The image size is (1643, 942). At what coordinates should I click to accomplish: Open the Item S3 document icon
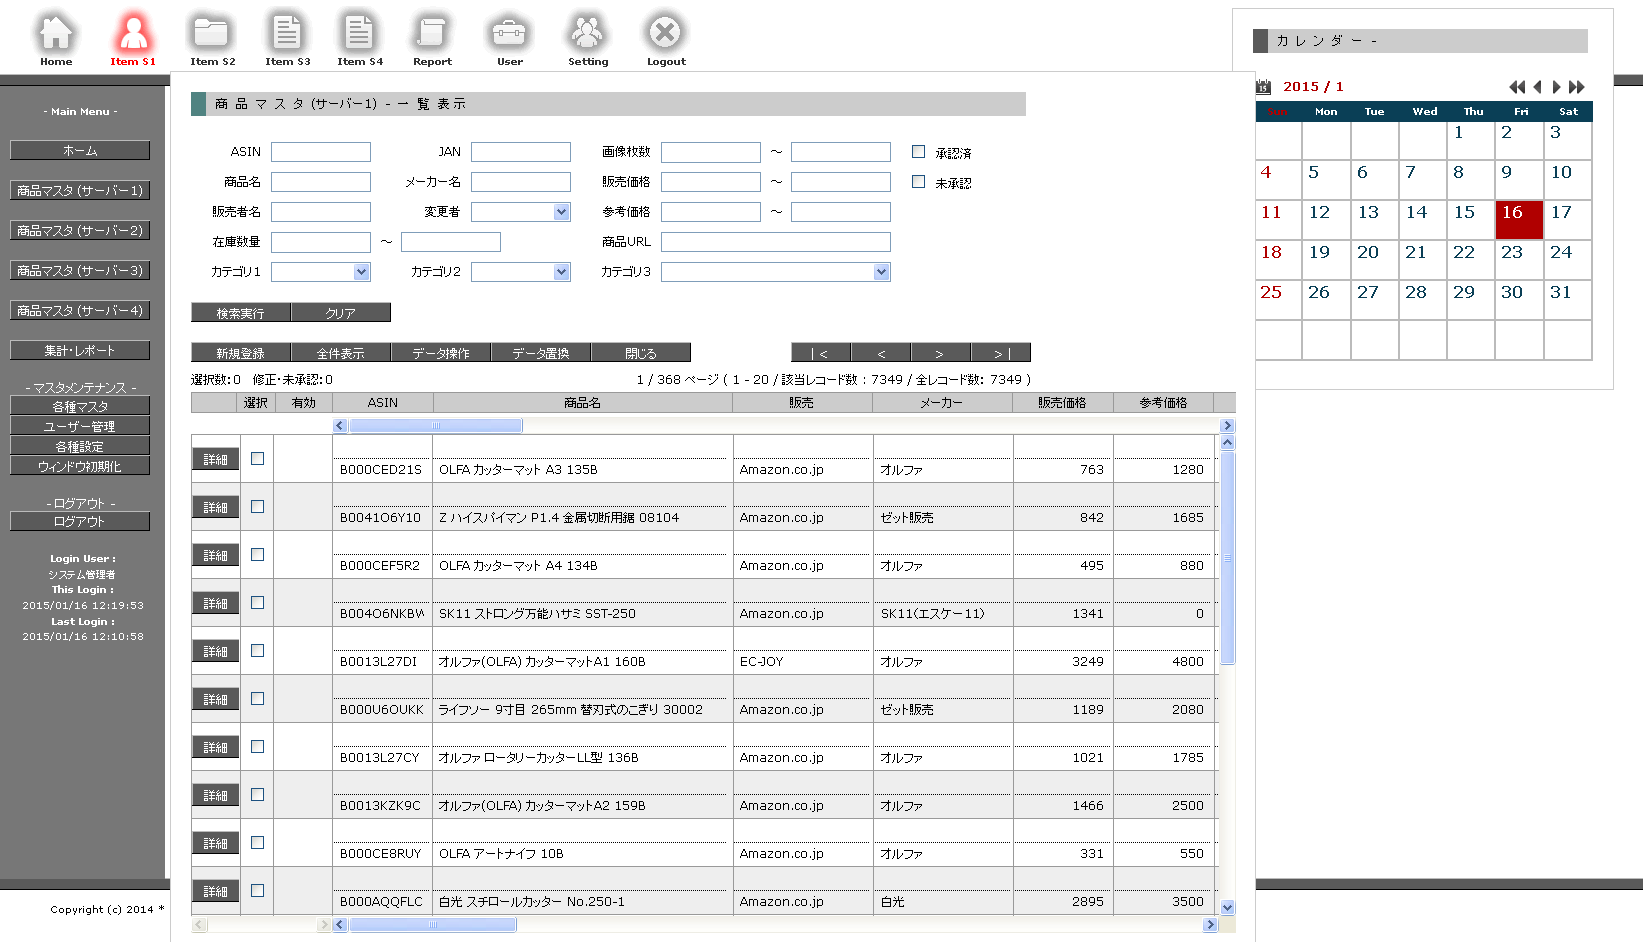(x=287, y=35)
